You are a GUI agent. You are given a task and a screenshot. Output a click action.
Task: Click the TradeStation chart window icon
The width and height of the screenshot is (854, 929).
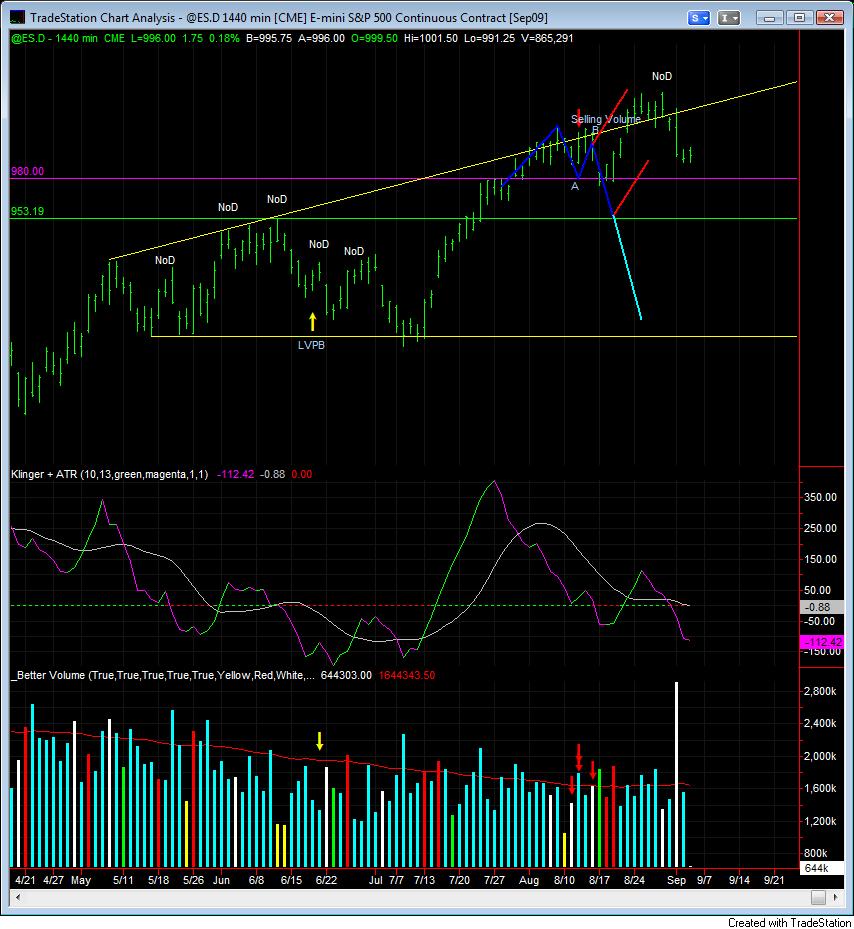[17, 17]
